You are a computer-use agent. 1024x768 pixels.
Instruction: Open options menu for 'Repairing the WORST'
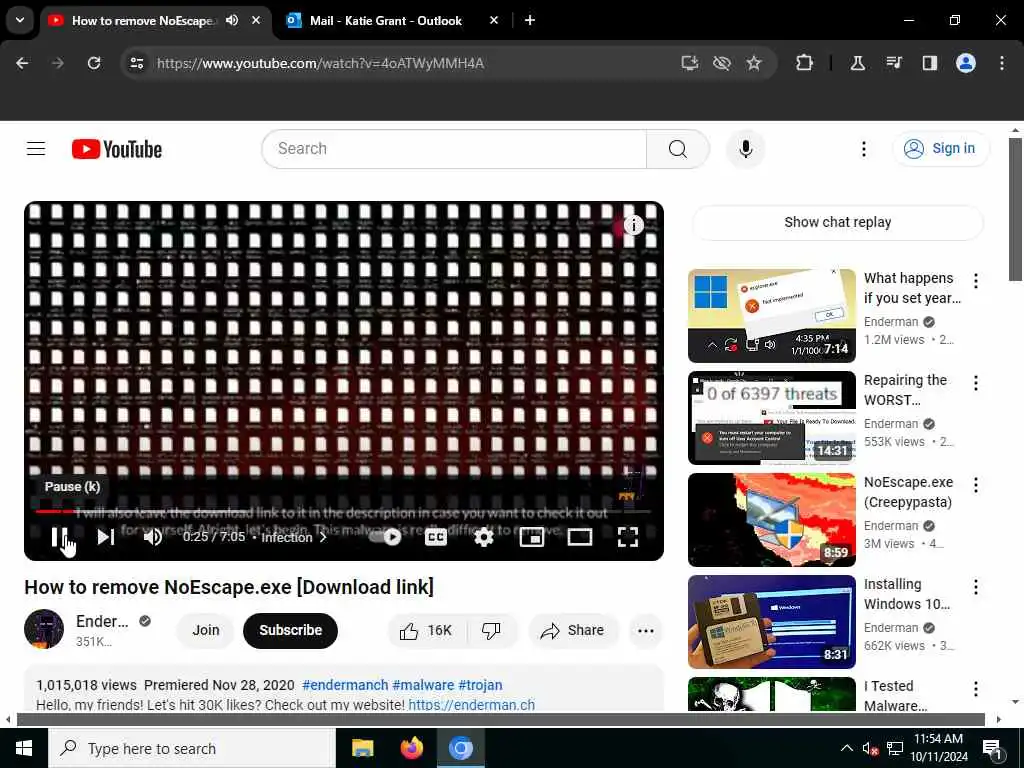point(976,383)
